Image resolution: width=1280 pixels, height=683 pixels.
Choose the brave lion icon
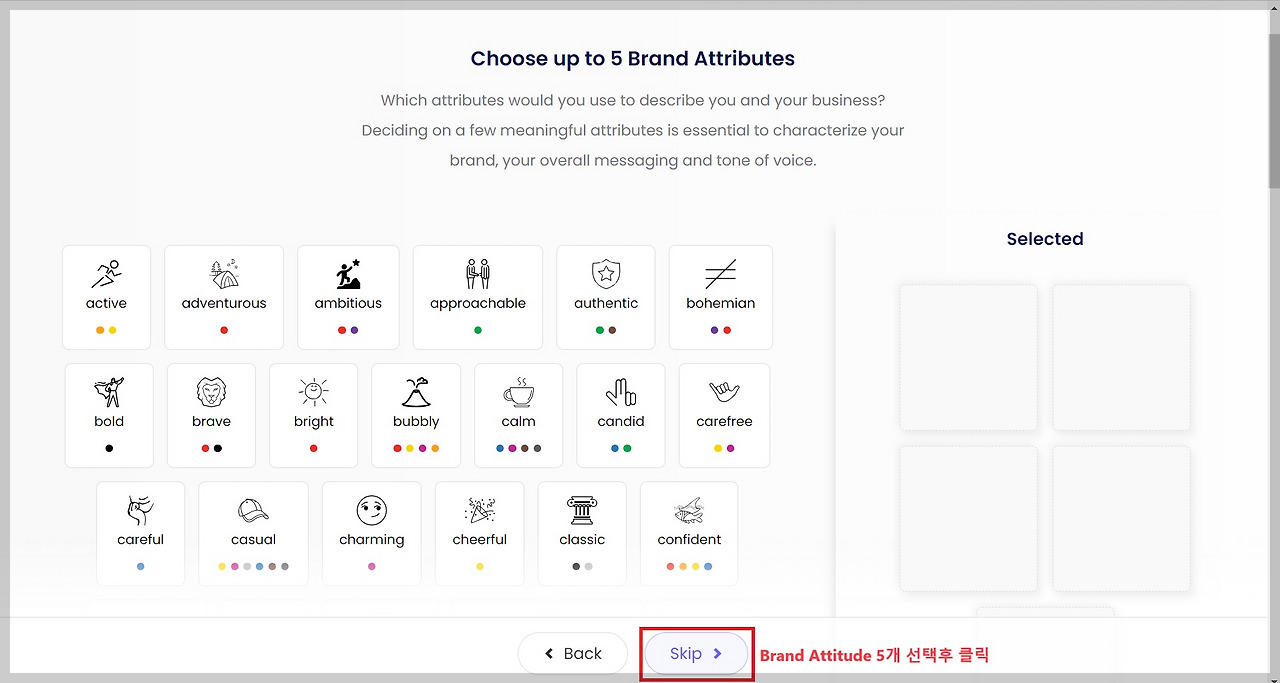[x=211, y=391]
